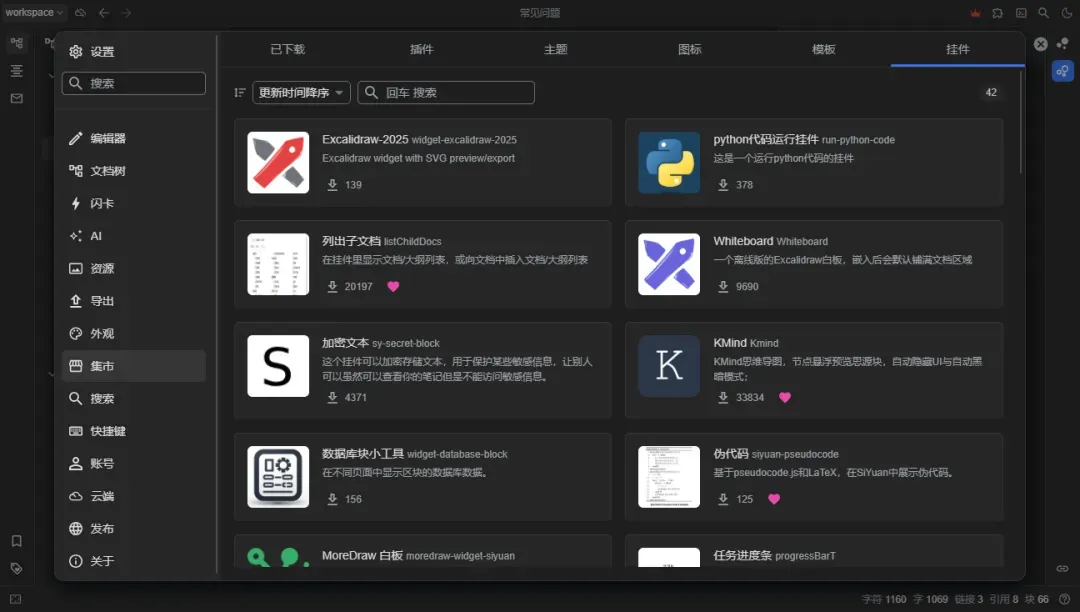This screenshot has width=1080, height=612.
Task: Open the inbox mail icon in left dock
Action: click(x=17, y=98)
